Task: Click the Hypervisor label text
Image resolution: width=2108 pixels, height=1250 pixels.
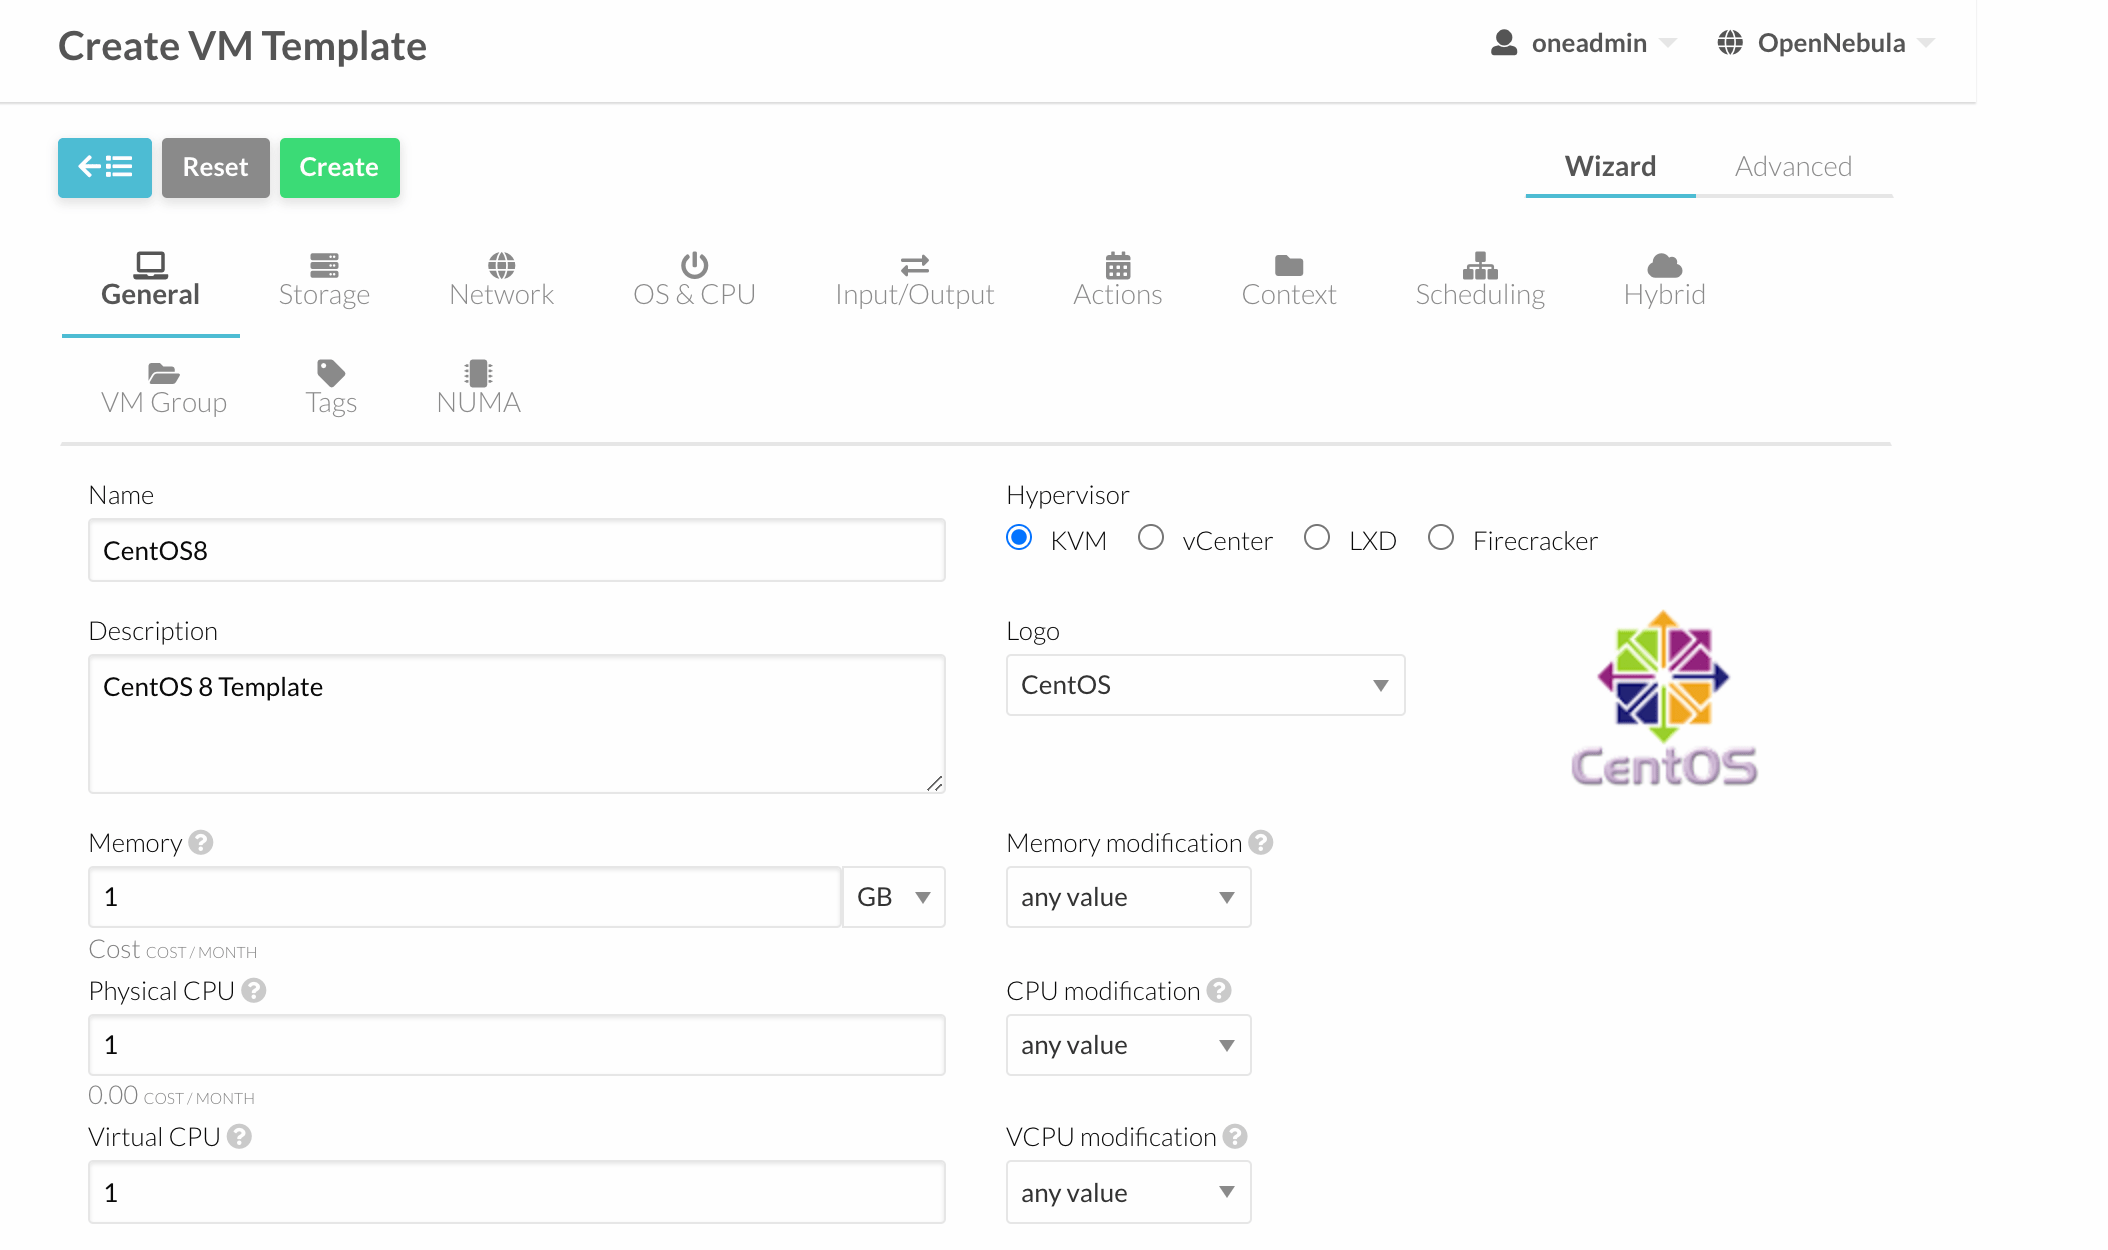Action: (x=1067, y=495)
